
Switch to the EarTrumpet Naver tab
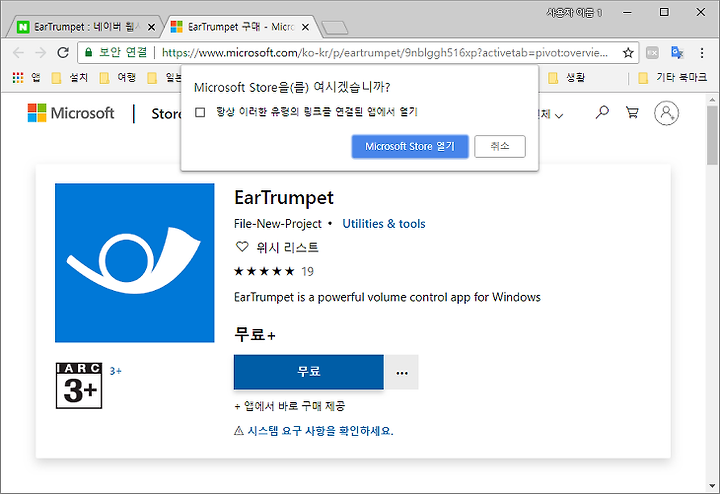tap(85, 28)
